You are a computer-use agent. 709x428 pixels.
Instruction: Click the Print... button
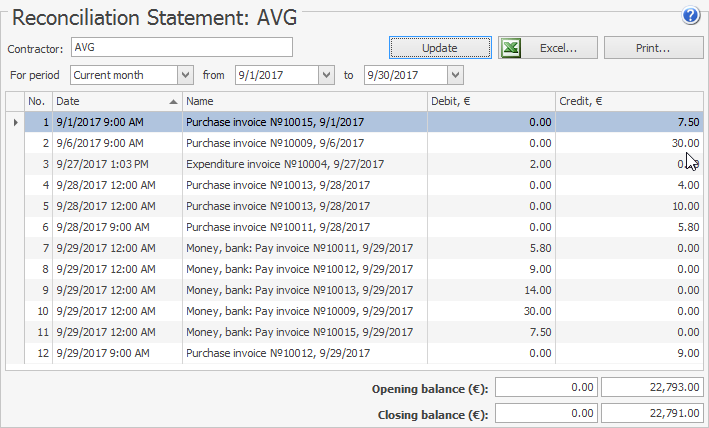[652, 48]
